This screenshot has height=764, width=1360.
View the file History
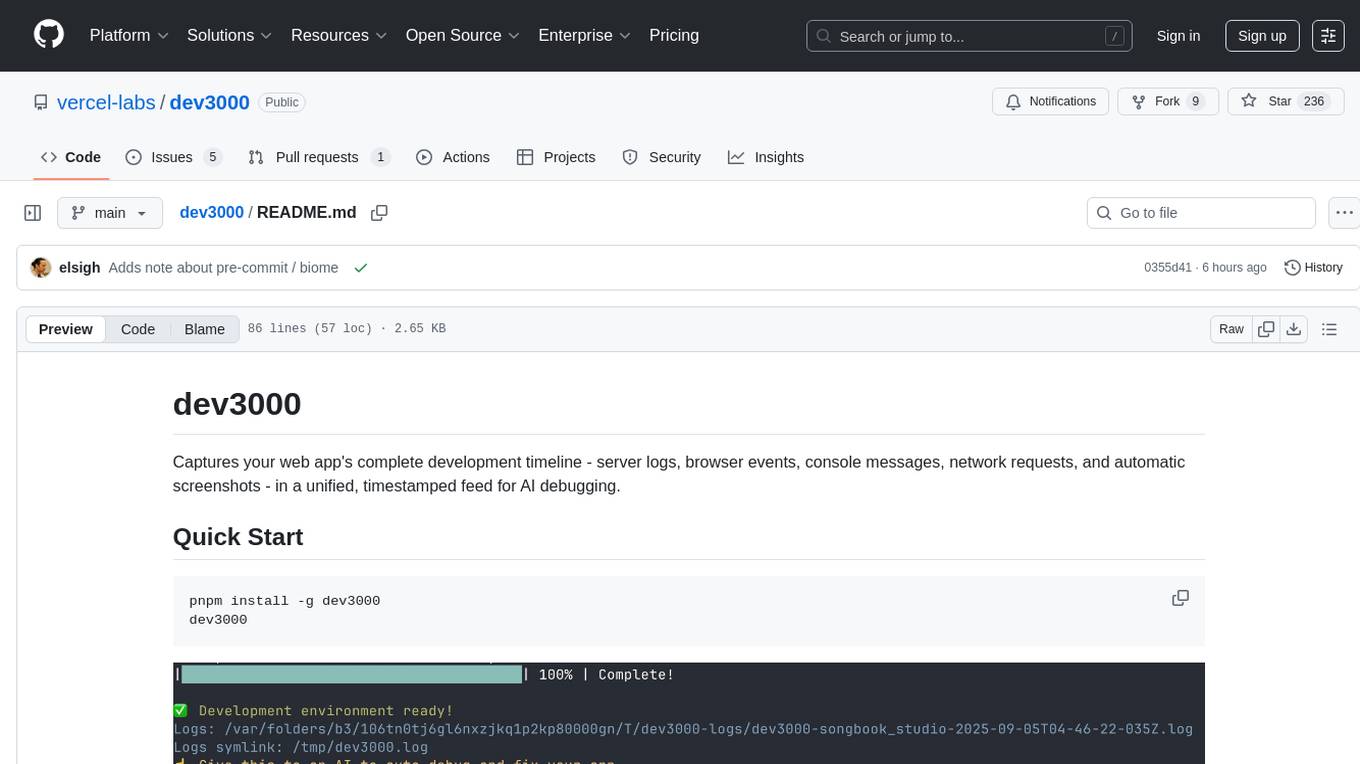(1313, 268)
